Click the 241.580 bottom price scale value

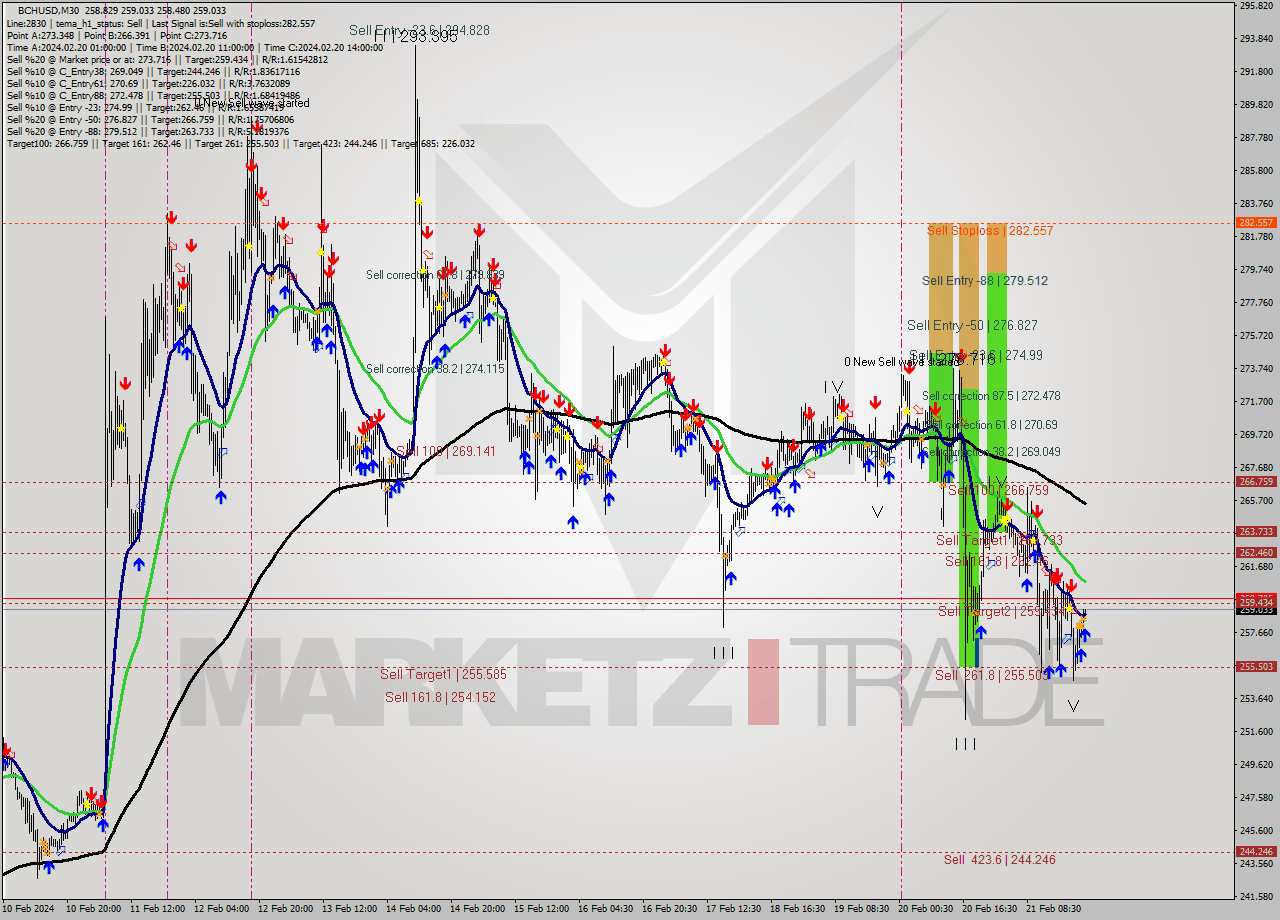coord(1258,896)
